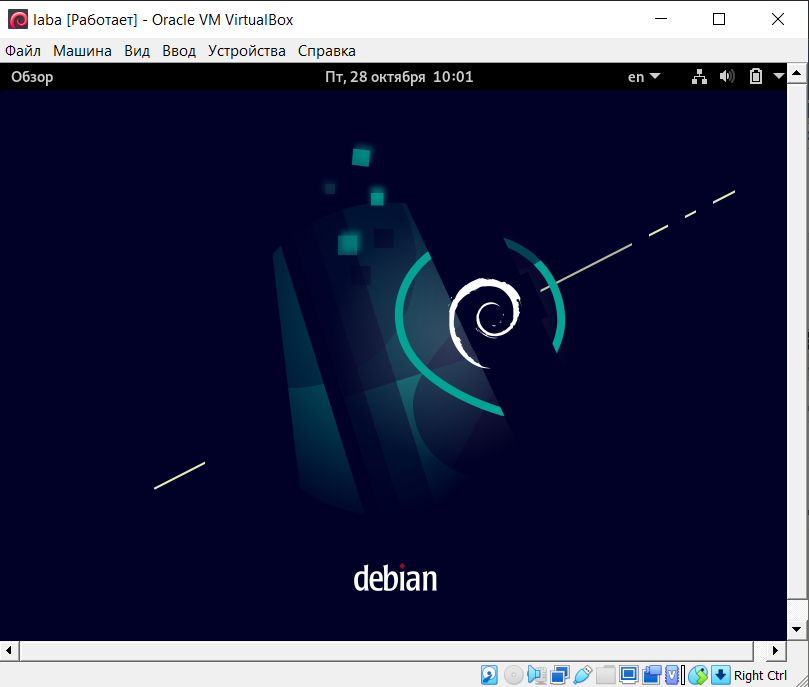
Task: Open the Машина menu
Action: click(x=82, y=51)
